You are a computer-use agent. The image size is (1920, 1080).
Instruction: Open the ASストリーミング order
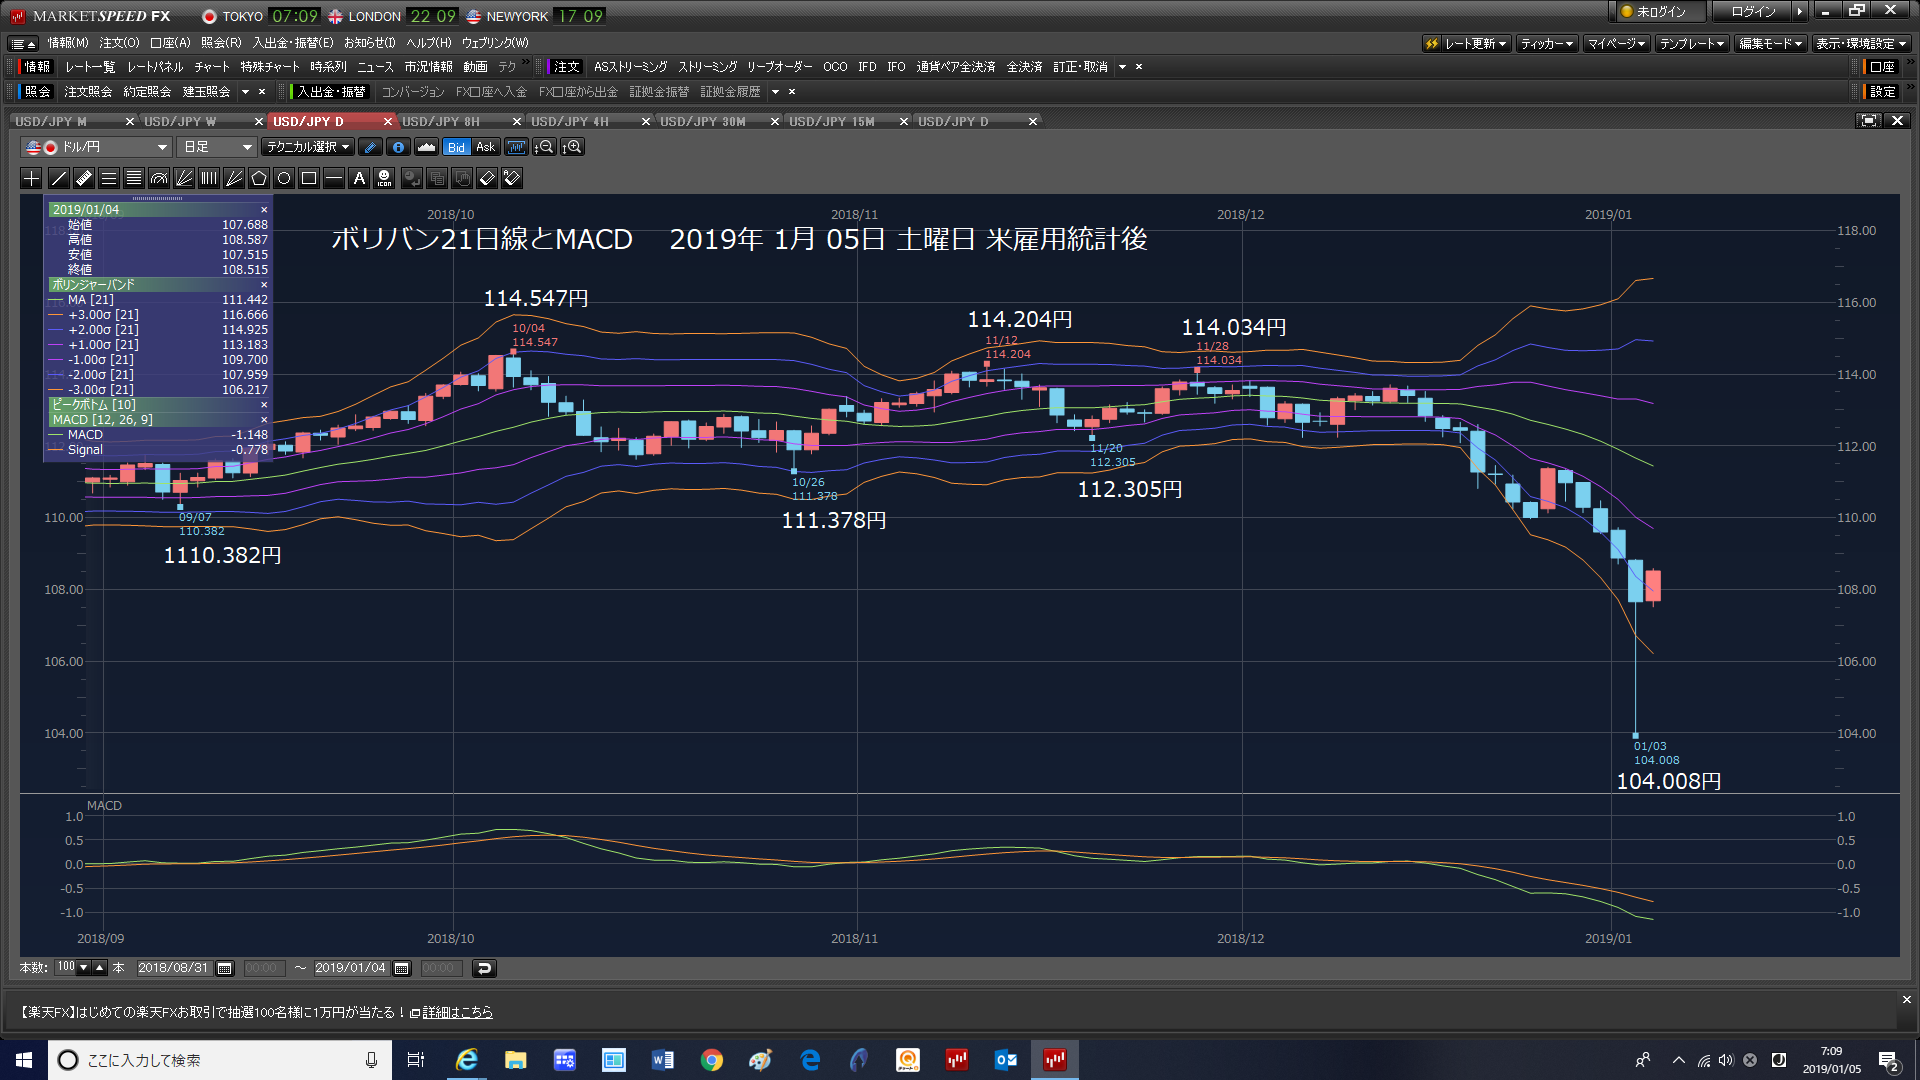tap(630, 67)
